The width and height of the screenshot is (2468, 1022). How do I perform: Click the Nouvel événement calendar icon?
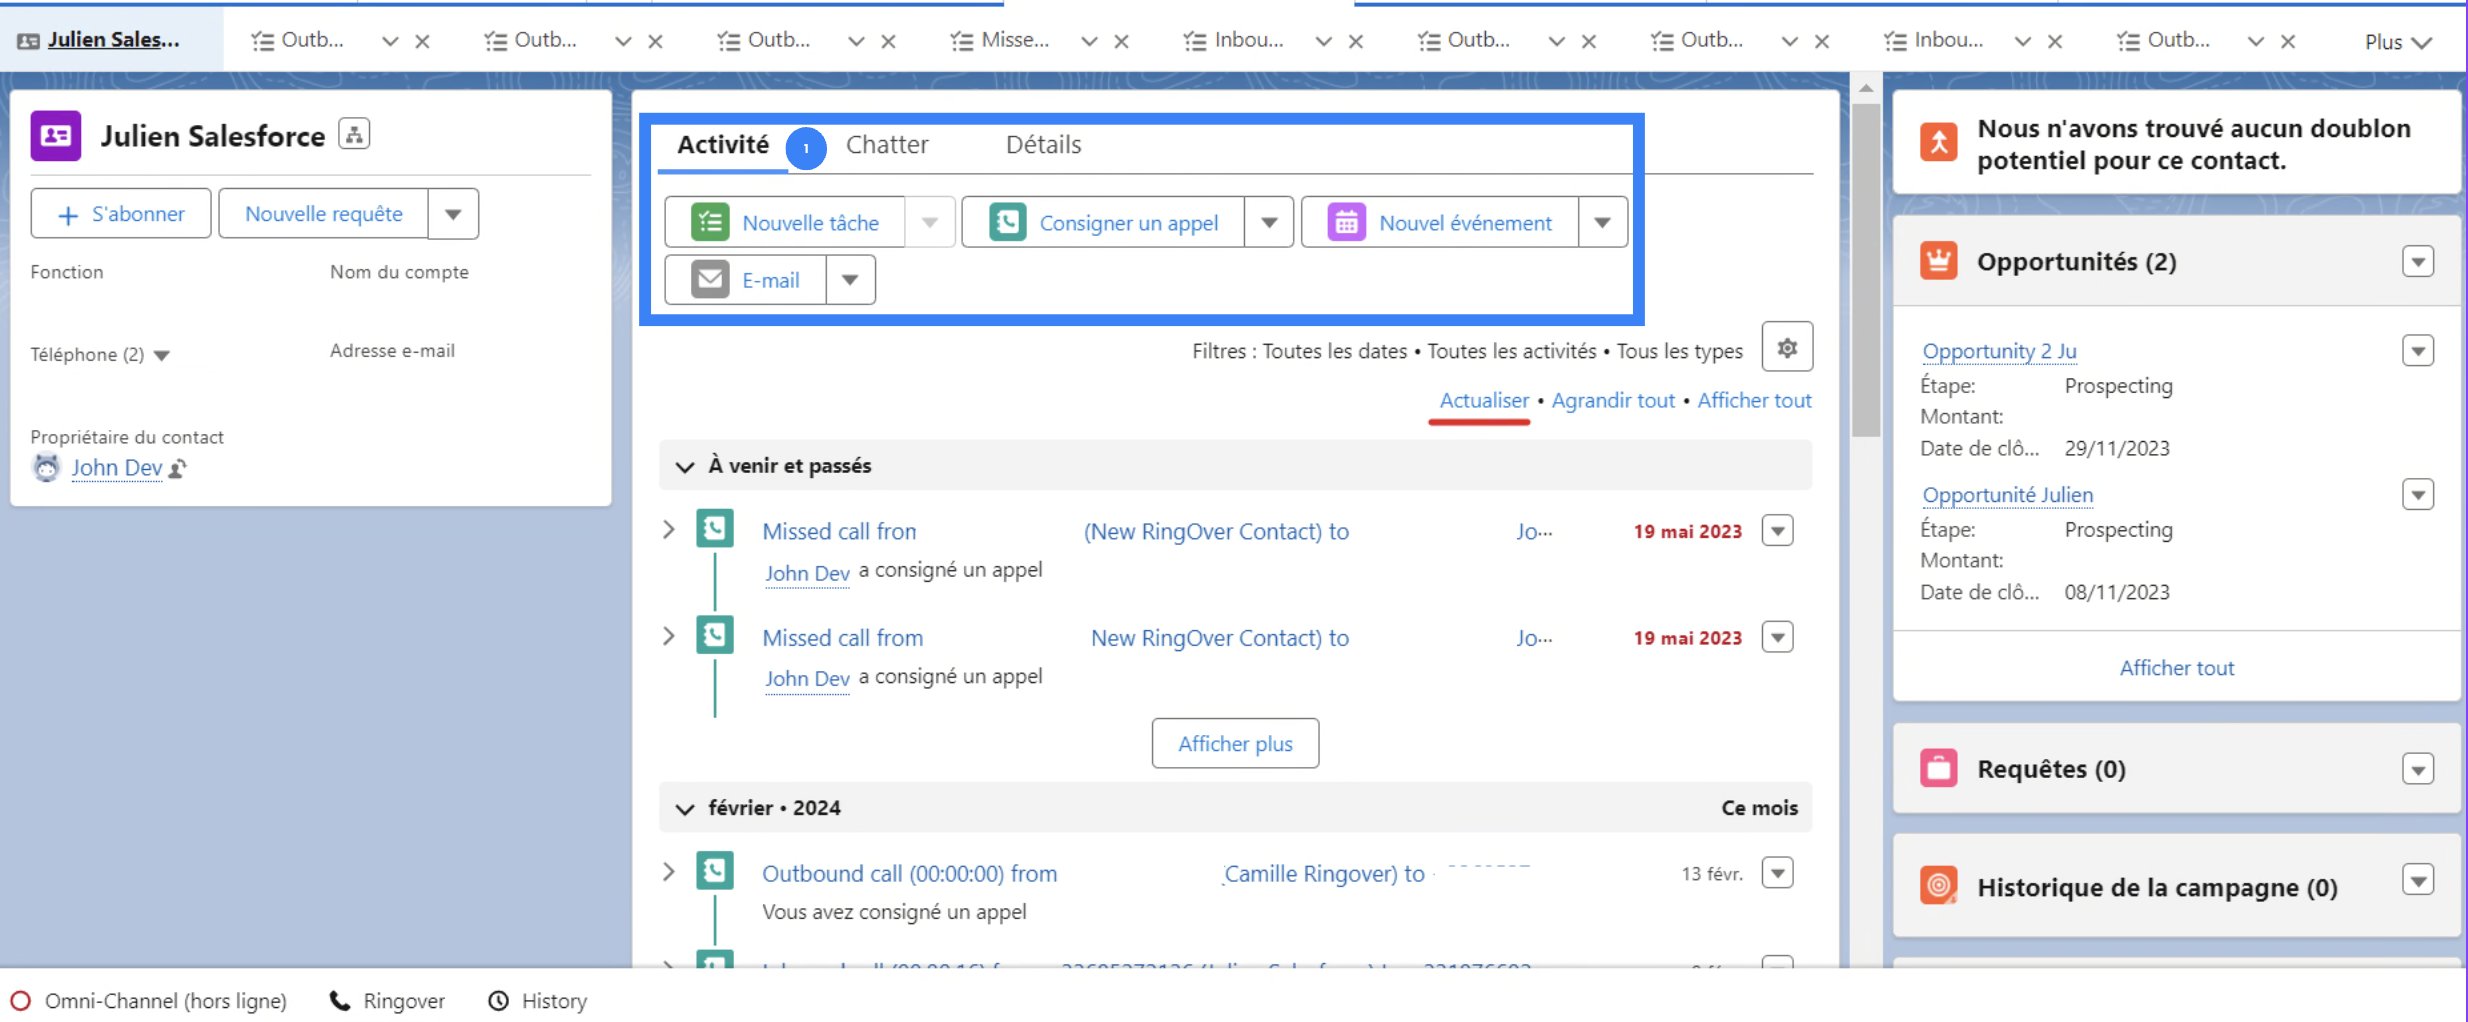point(1346,222)
